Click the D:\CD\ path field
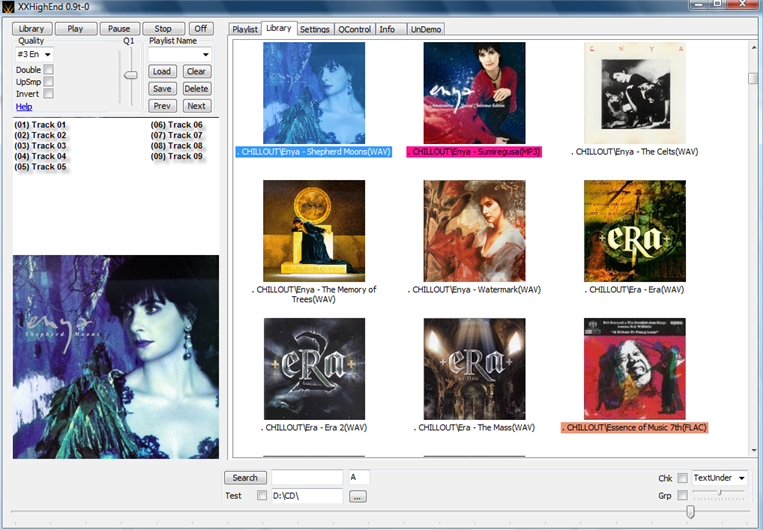 (308, 496)
